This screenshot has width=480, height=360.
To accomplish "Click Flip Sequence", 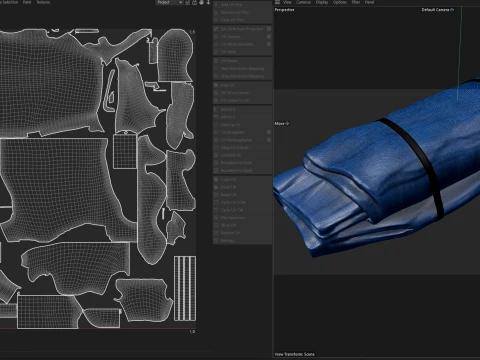I will tap(242, 218).
